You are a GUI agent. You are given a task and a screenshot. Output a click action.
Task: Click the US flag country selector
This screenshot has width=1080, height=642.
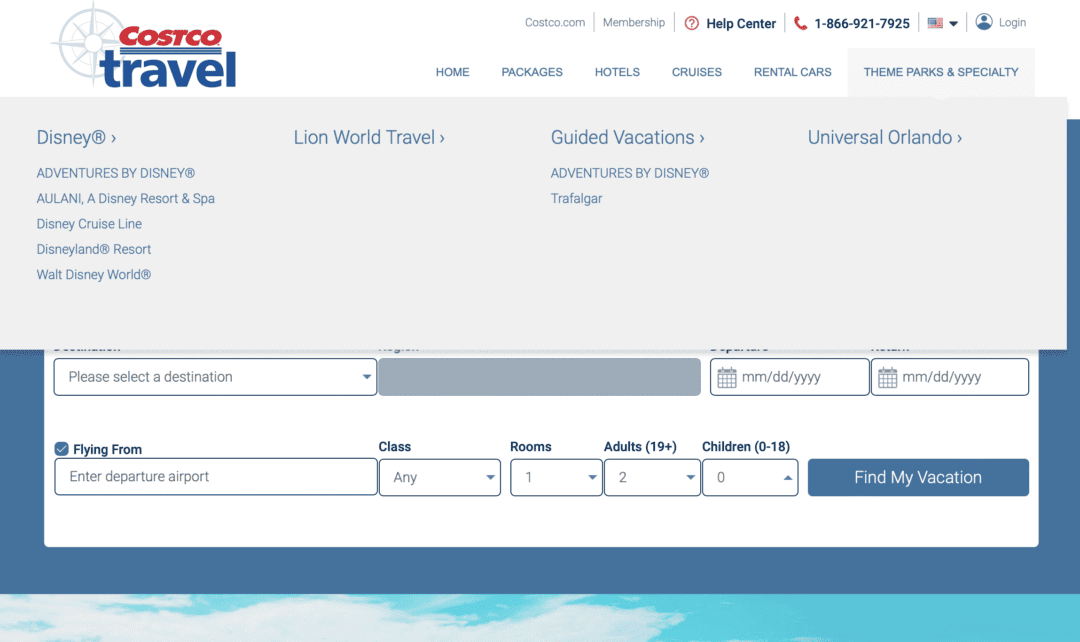pyautogui.click(x=942, y=23)
